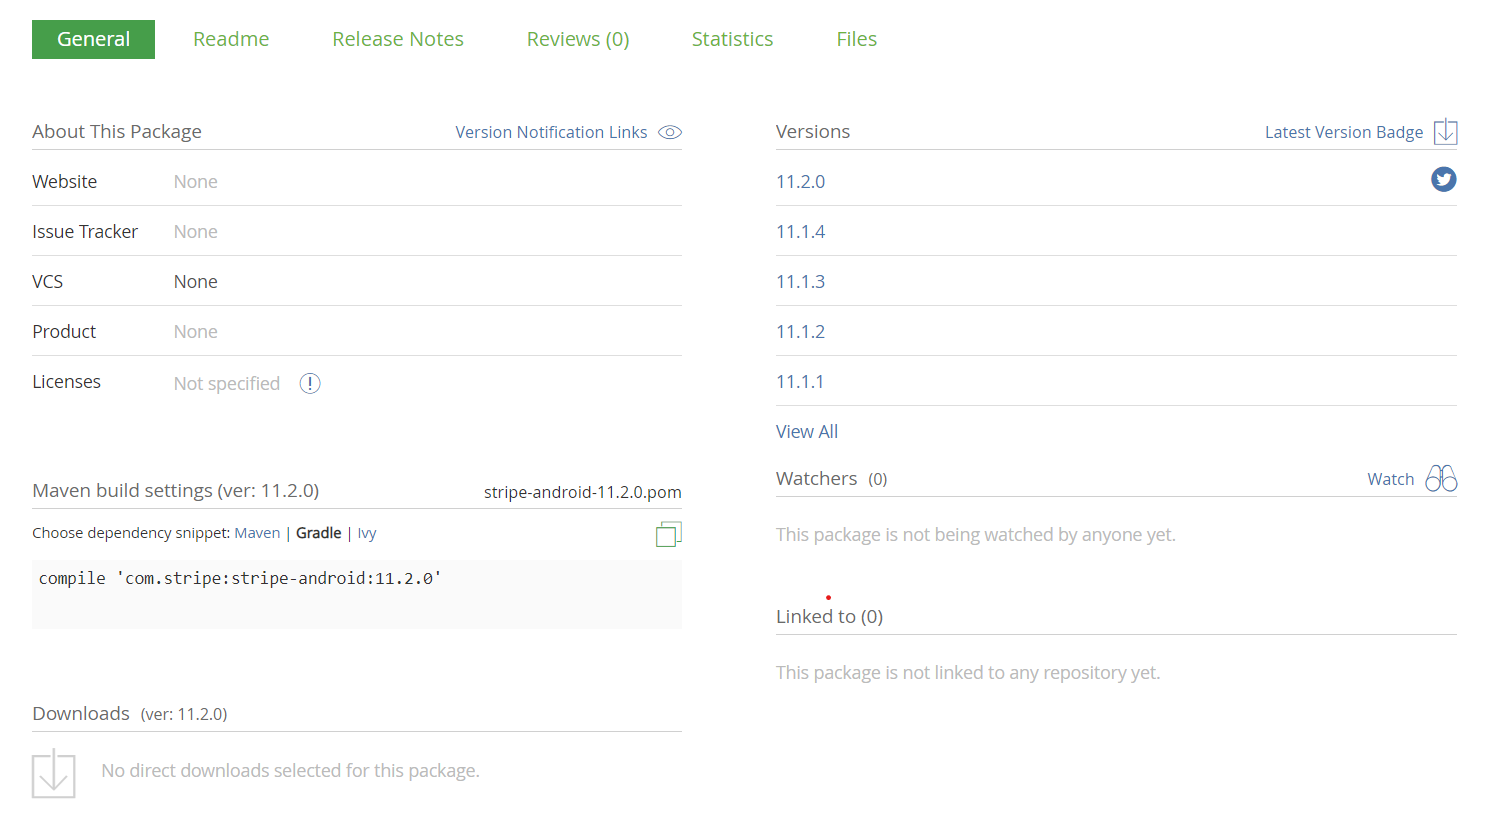Screen dimensions: 1502x833
Task: Click the eye icon beside Version Notification Links
Action: click(670, 132)
